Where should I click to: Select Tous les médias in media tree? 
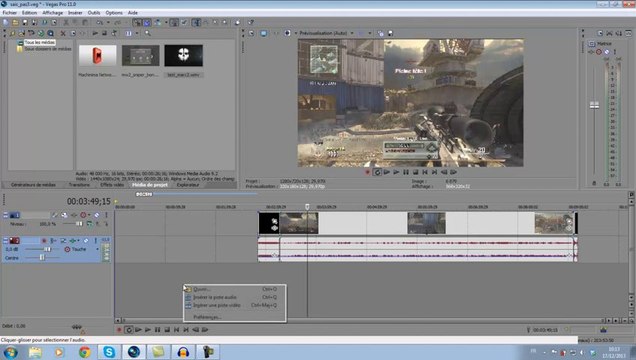point(39,42)
